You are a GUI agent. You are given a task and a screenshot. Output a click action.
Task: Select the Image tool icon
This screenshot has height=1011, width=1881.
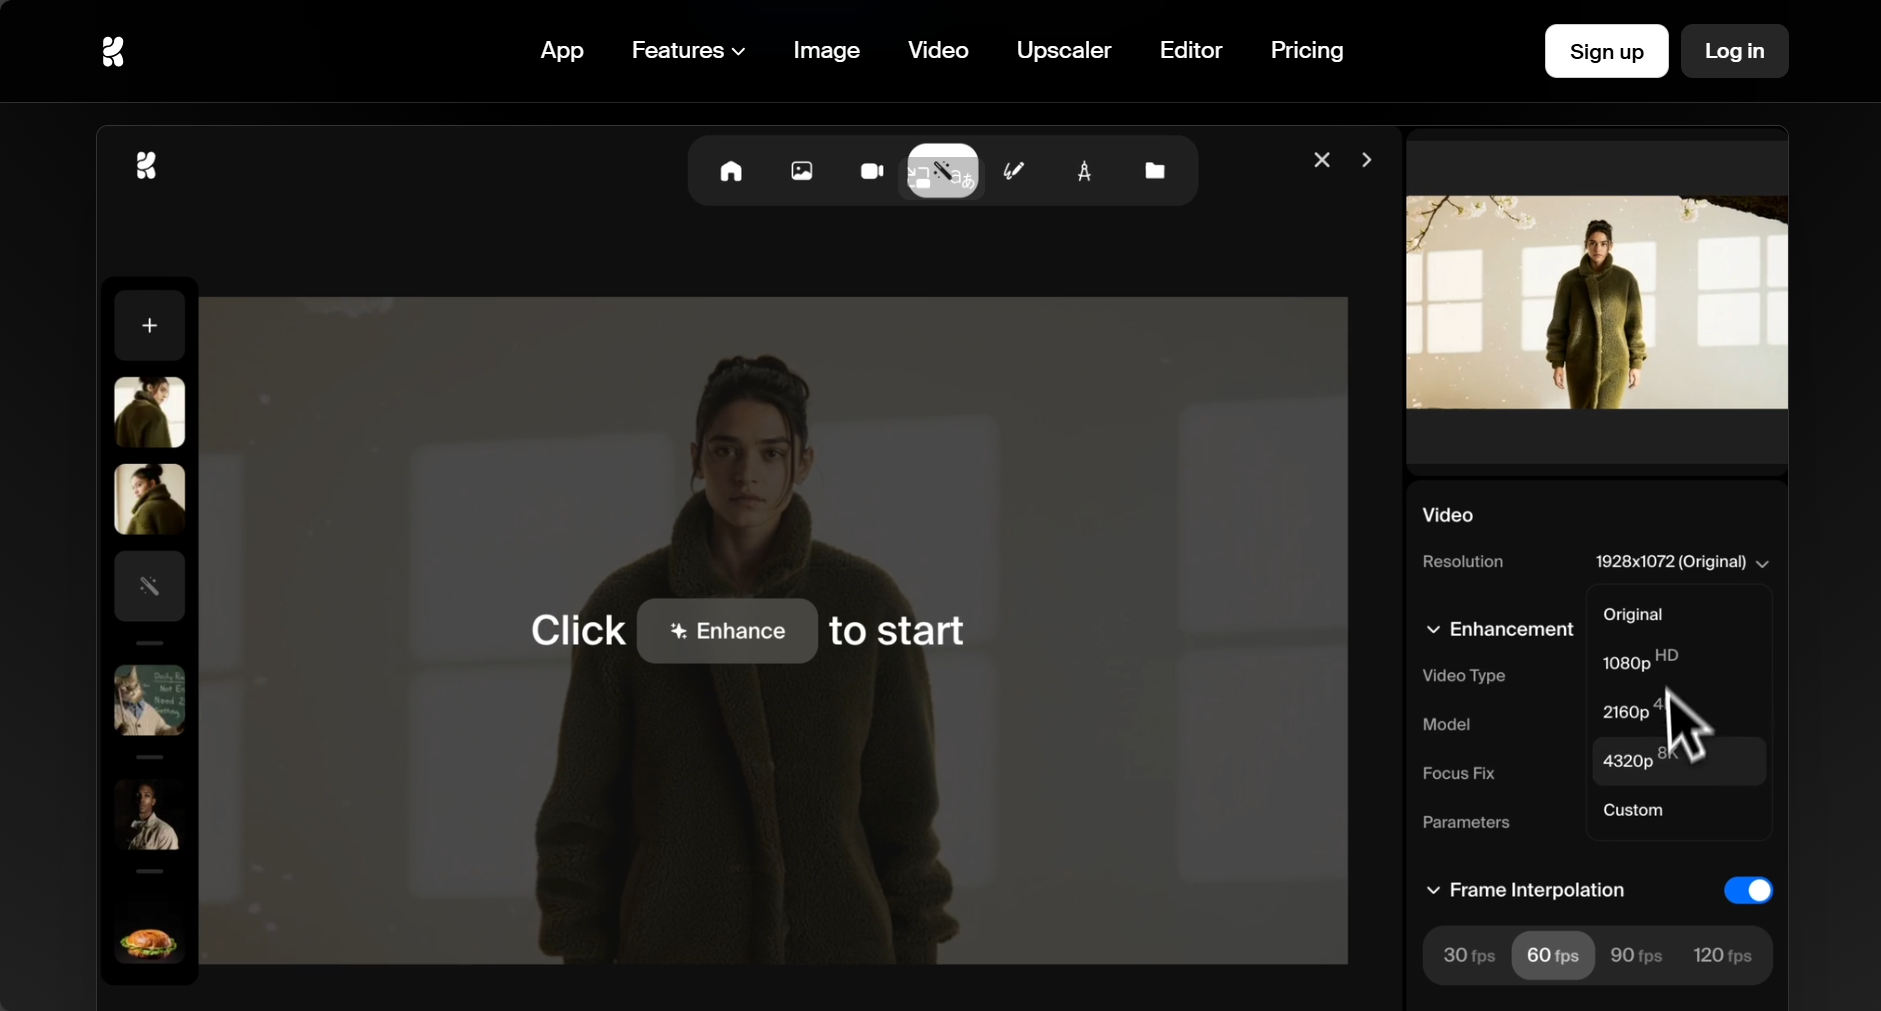coord(802,171)
